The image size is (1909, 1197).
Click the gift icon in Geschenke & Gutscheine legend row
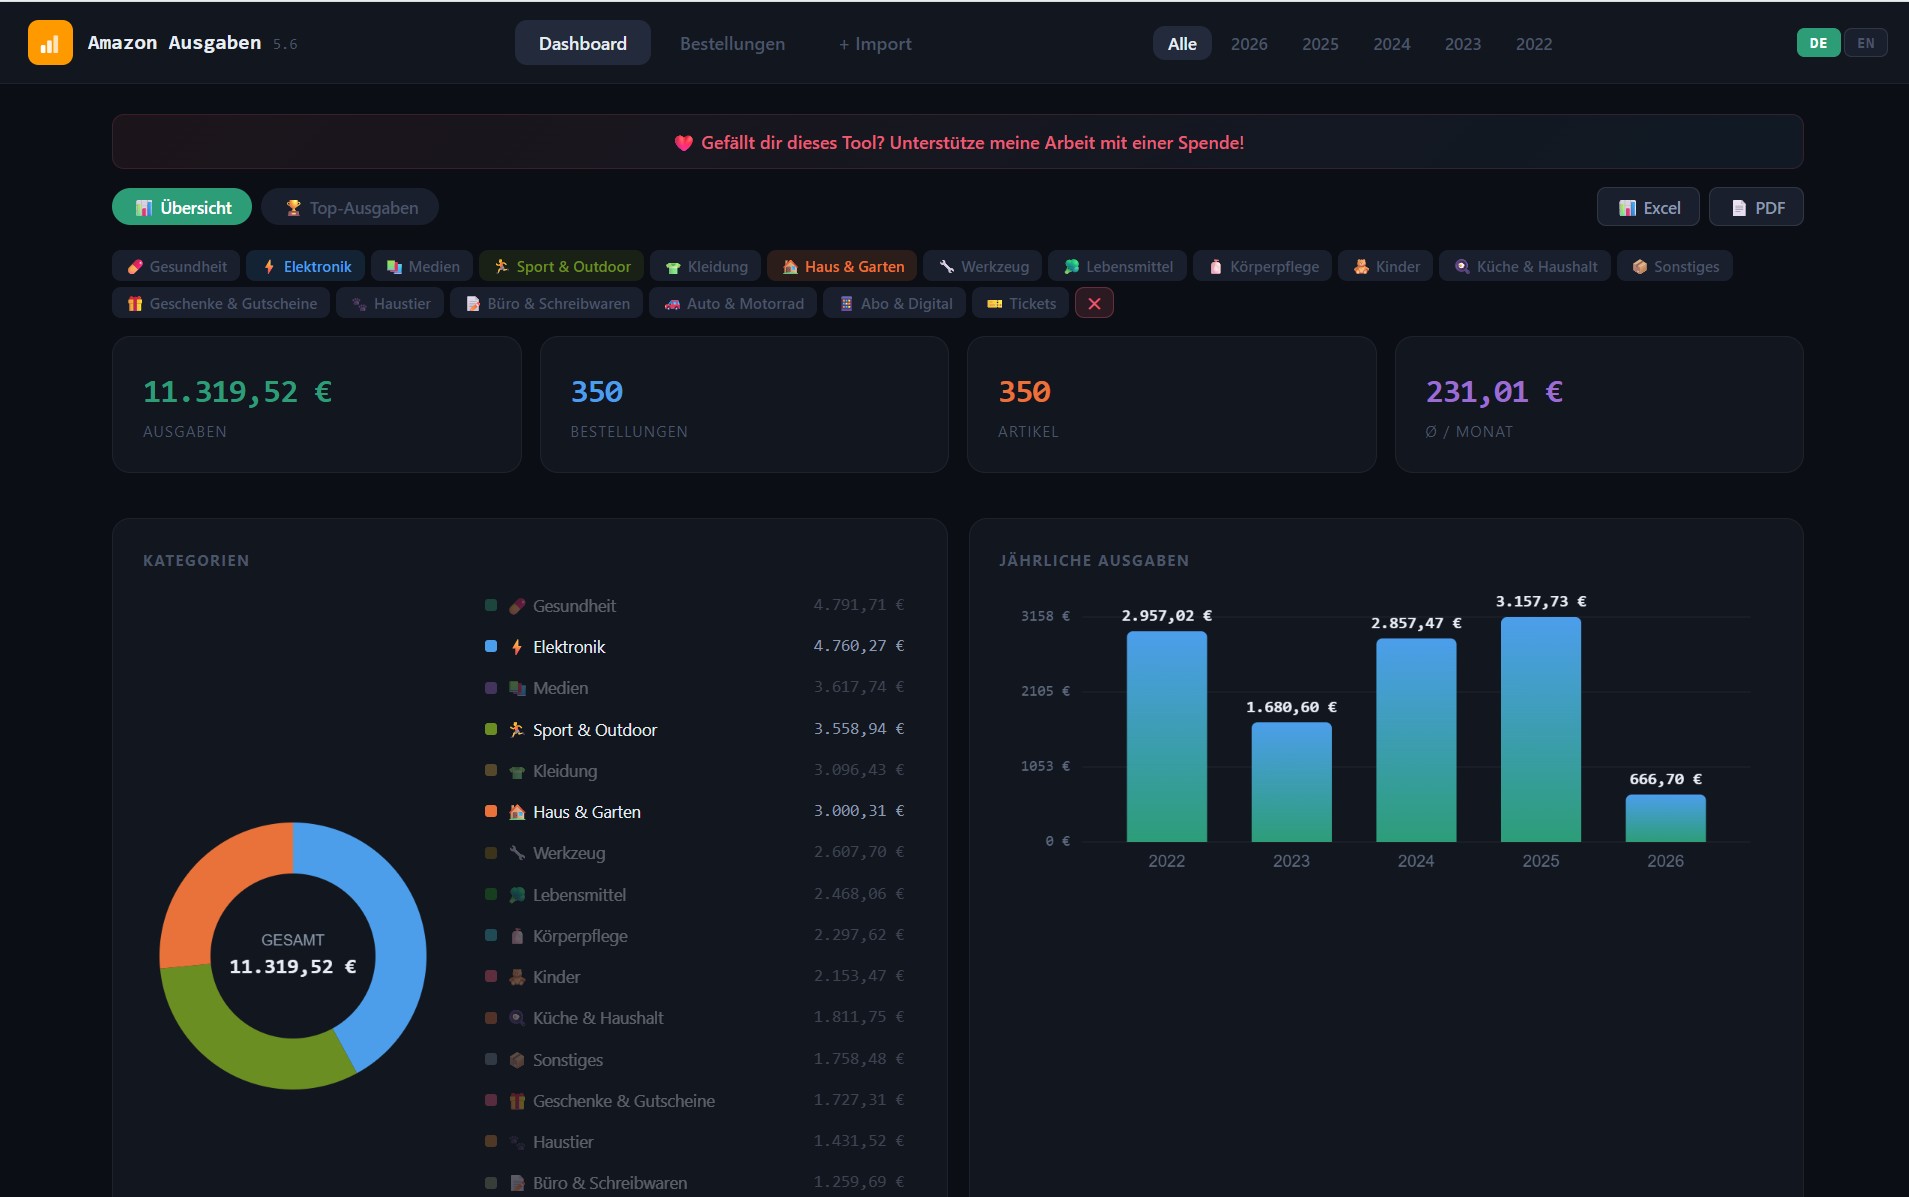pos(517,1101)
